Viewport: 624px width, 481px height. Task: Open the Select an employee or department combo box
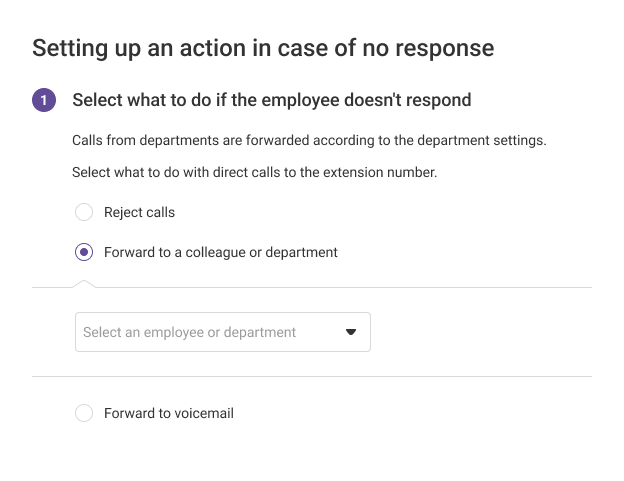click(x=222, y=332)
